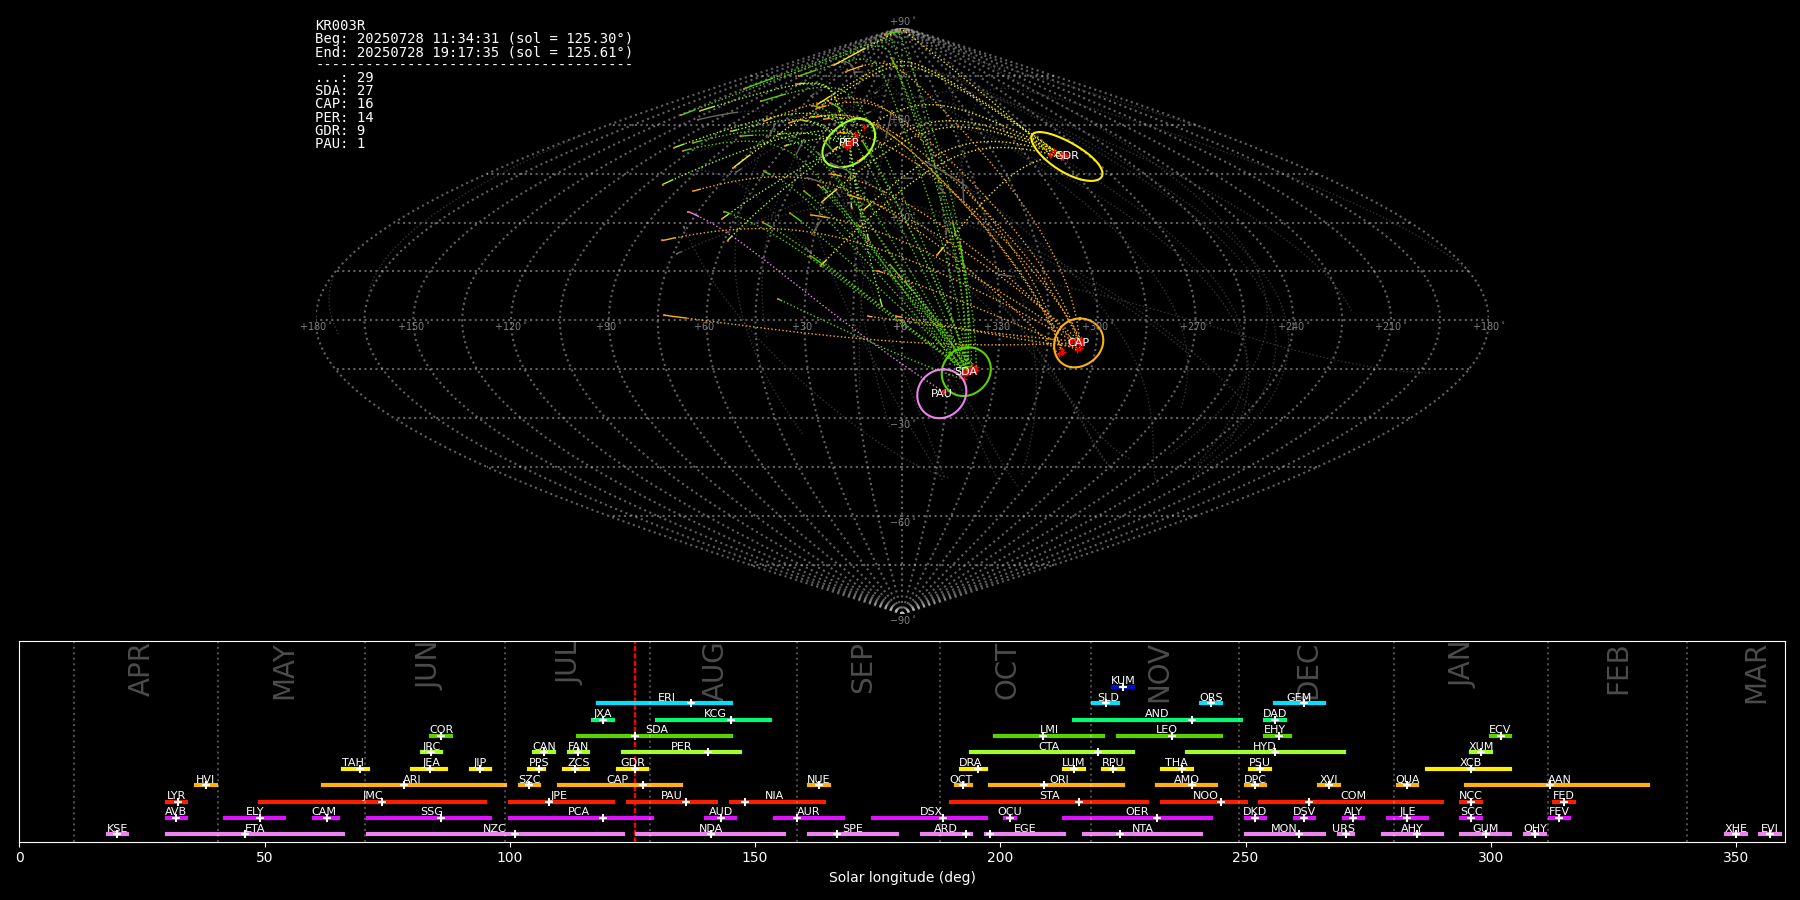Click the PAU radiant circle on the sky map

point(941,394)
